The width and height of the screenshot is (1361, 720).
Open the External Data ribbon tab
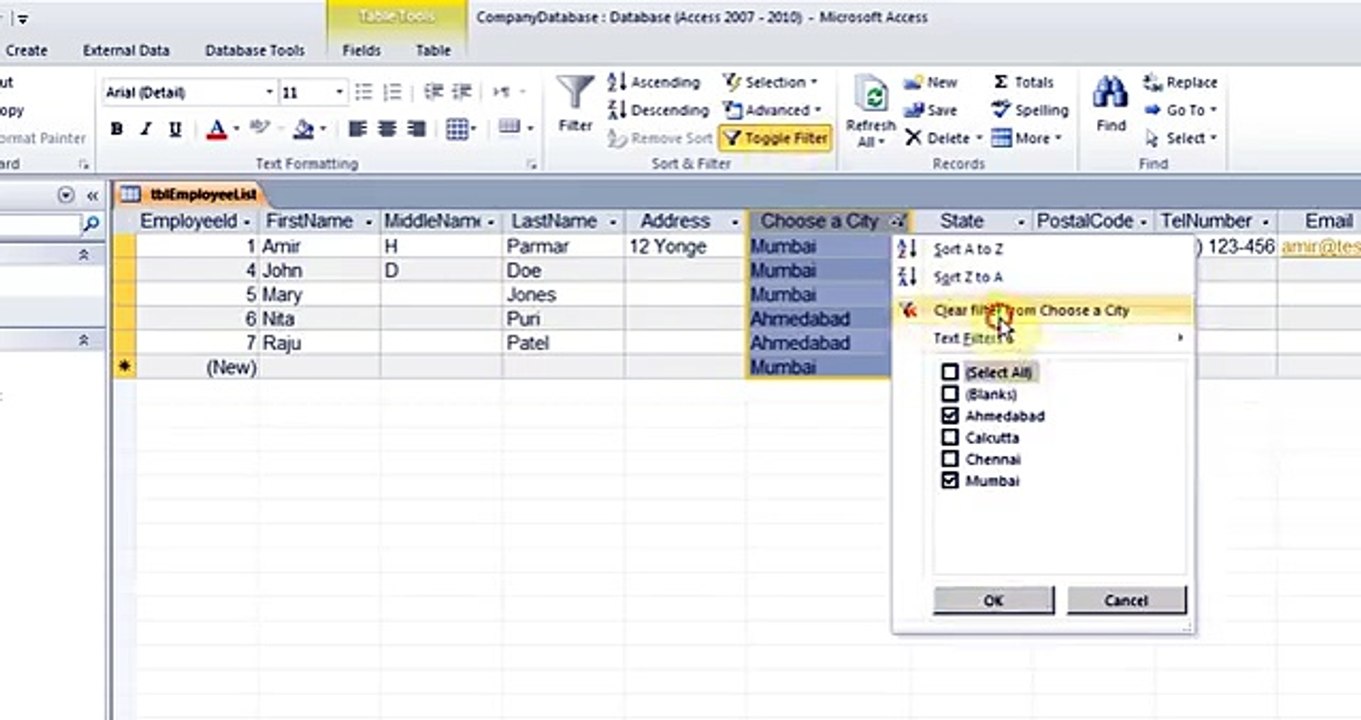click(x=126, y=50)
